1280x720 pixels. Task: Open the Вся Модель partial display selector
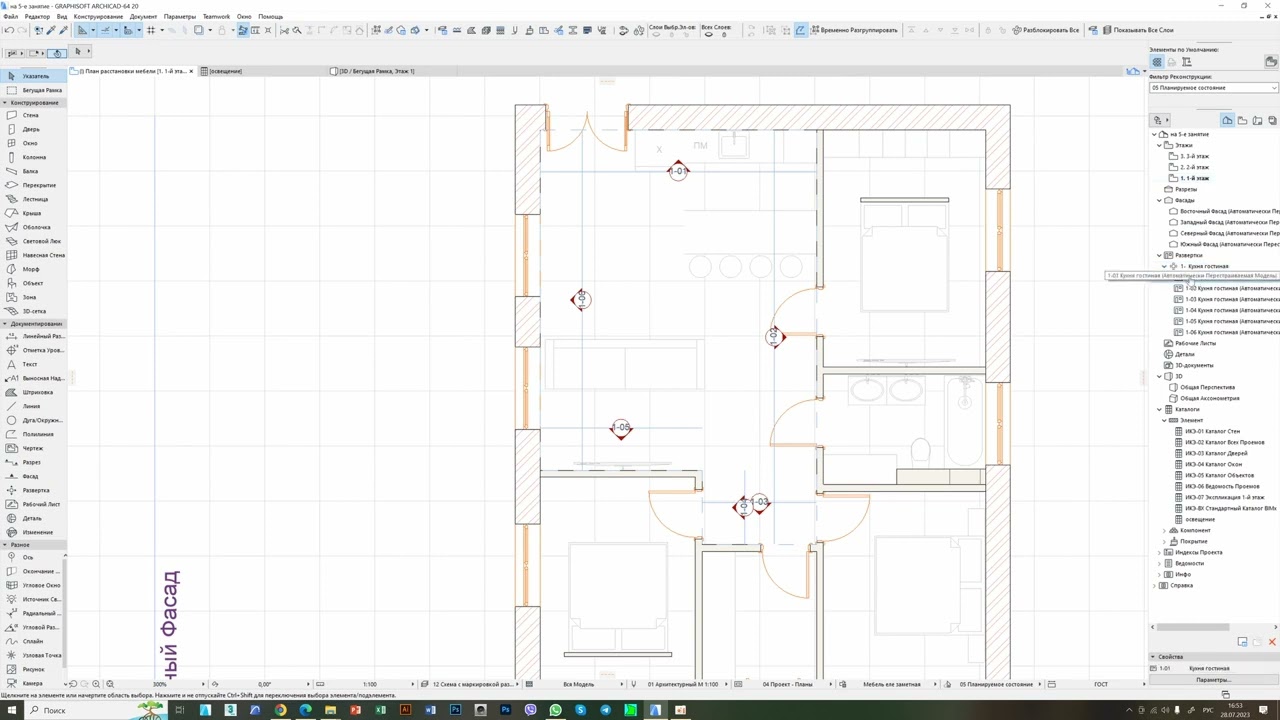tap(578, 684)
